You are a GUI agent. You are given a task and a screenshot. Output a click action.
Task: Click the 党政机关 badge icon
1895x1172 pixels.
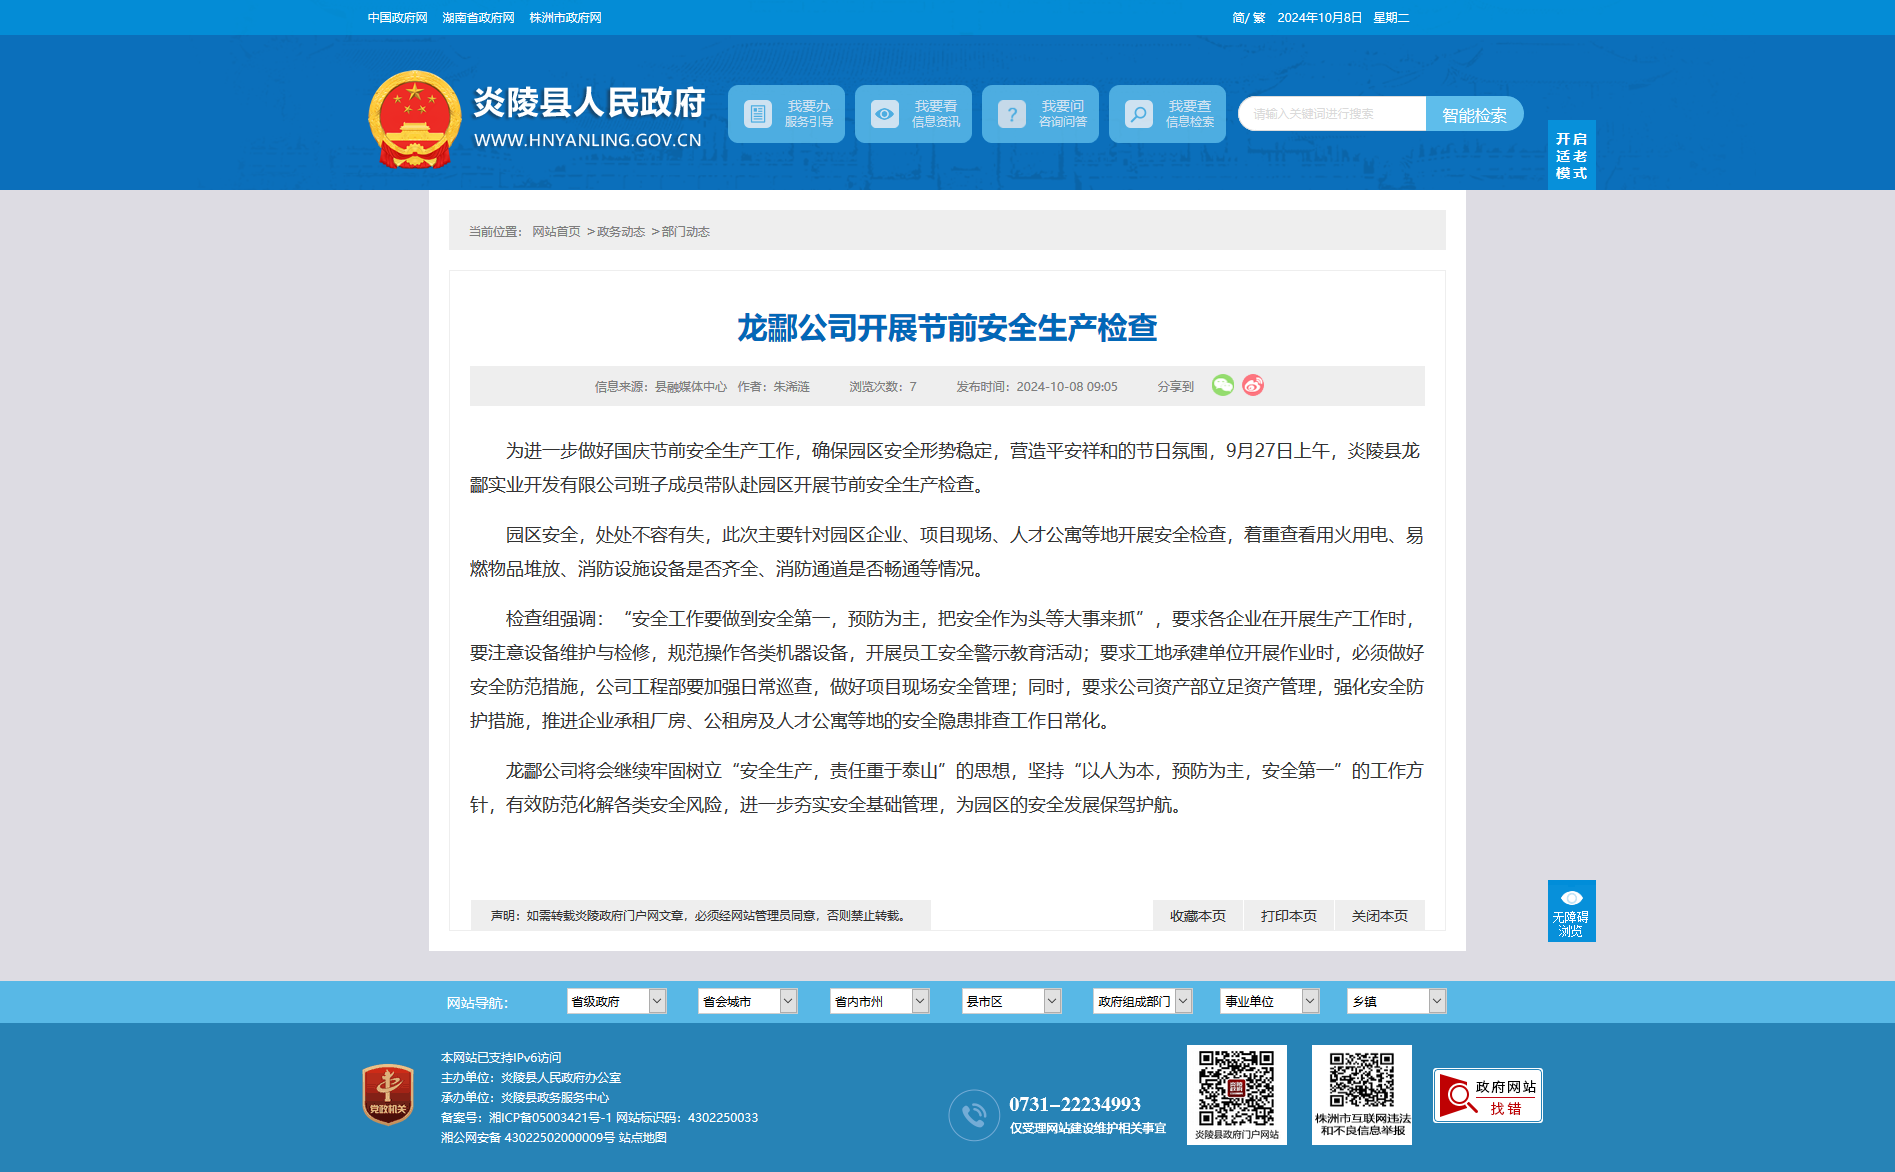point(388,1094)
